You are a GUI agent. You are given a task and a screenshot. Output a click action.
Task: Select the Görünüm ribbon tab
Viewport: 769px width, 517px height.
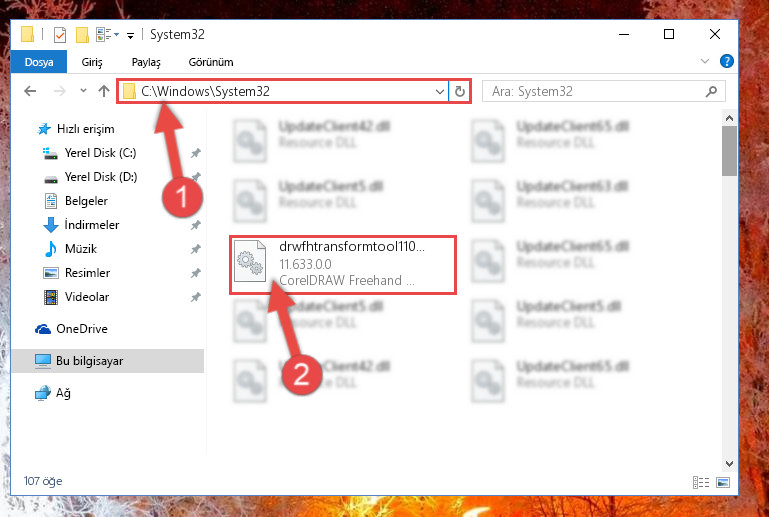point(211,62)
